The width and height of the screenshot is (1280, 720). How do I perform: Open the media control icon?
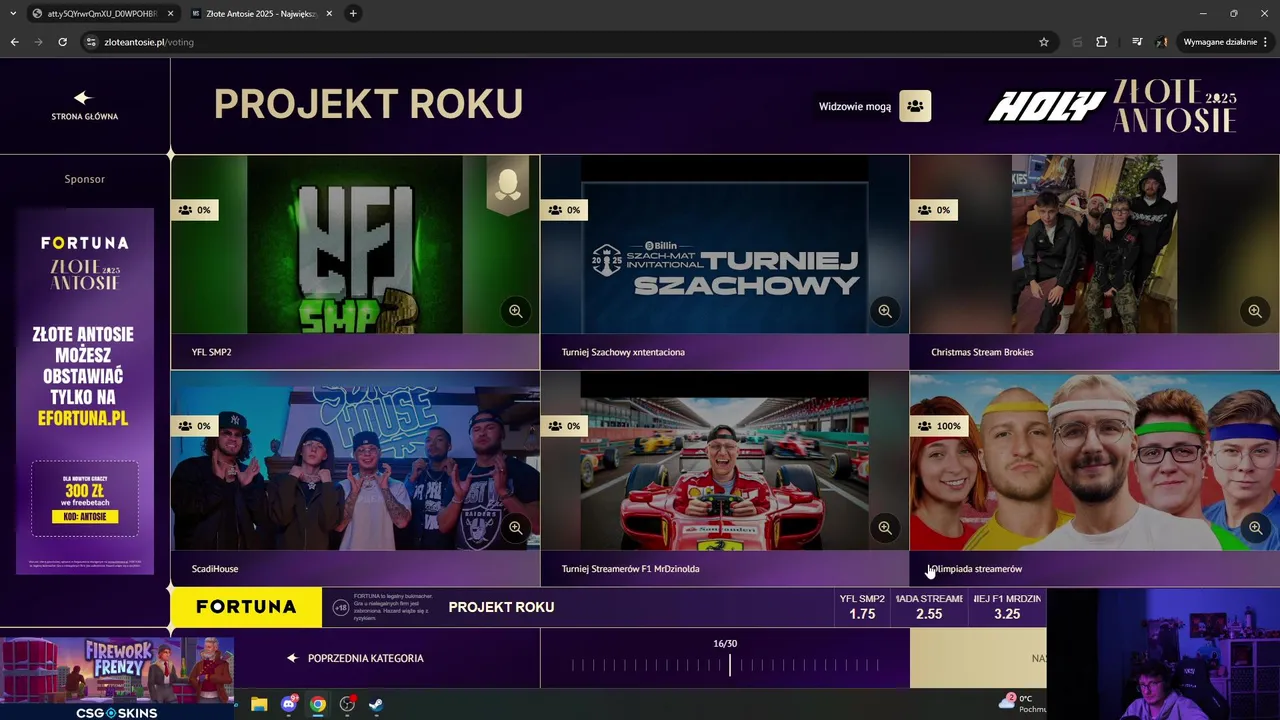[1137, 42]
